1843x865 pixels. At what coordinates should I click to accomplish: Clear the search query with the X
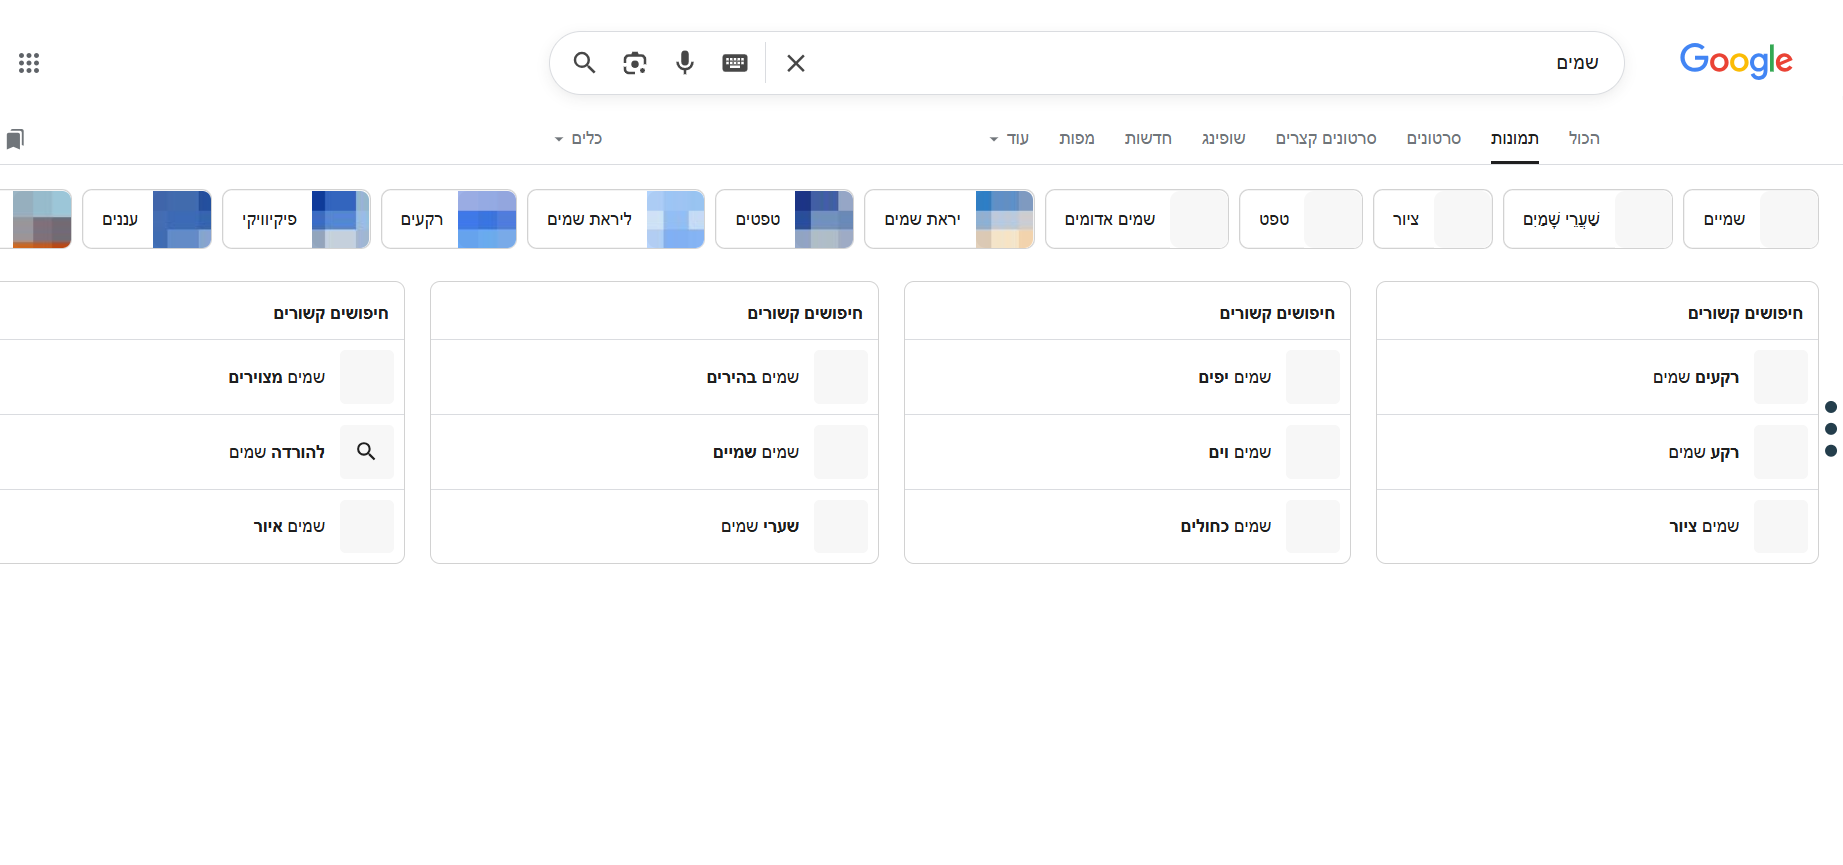796,63
